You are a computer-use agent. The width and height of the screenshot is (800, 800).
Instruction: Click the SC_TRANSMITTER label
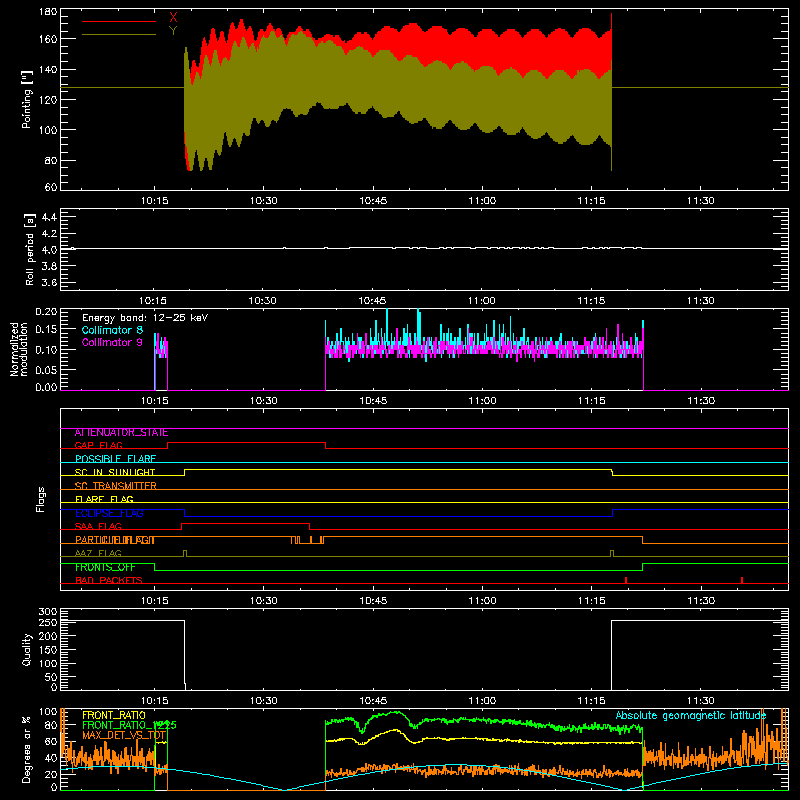[115, 486]
